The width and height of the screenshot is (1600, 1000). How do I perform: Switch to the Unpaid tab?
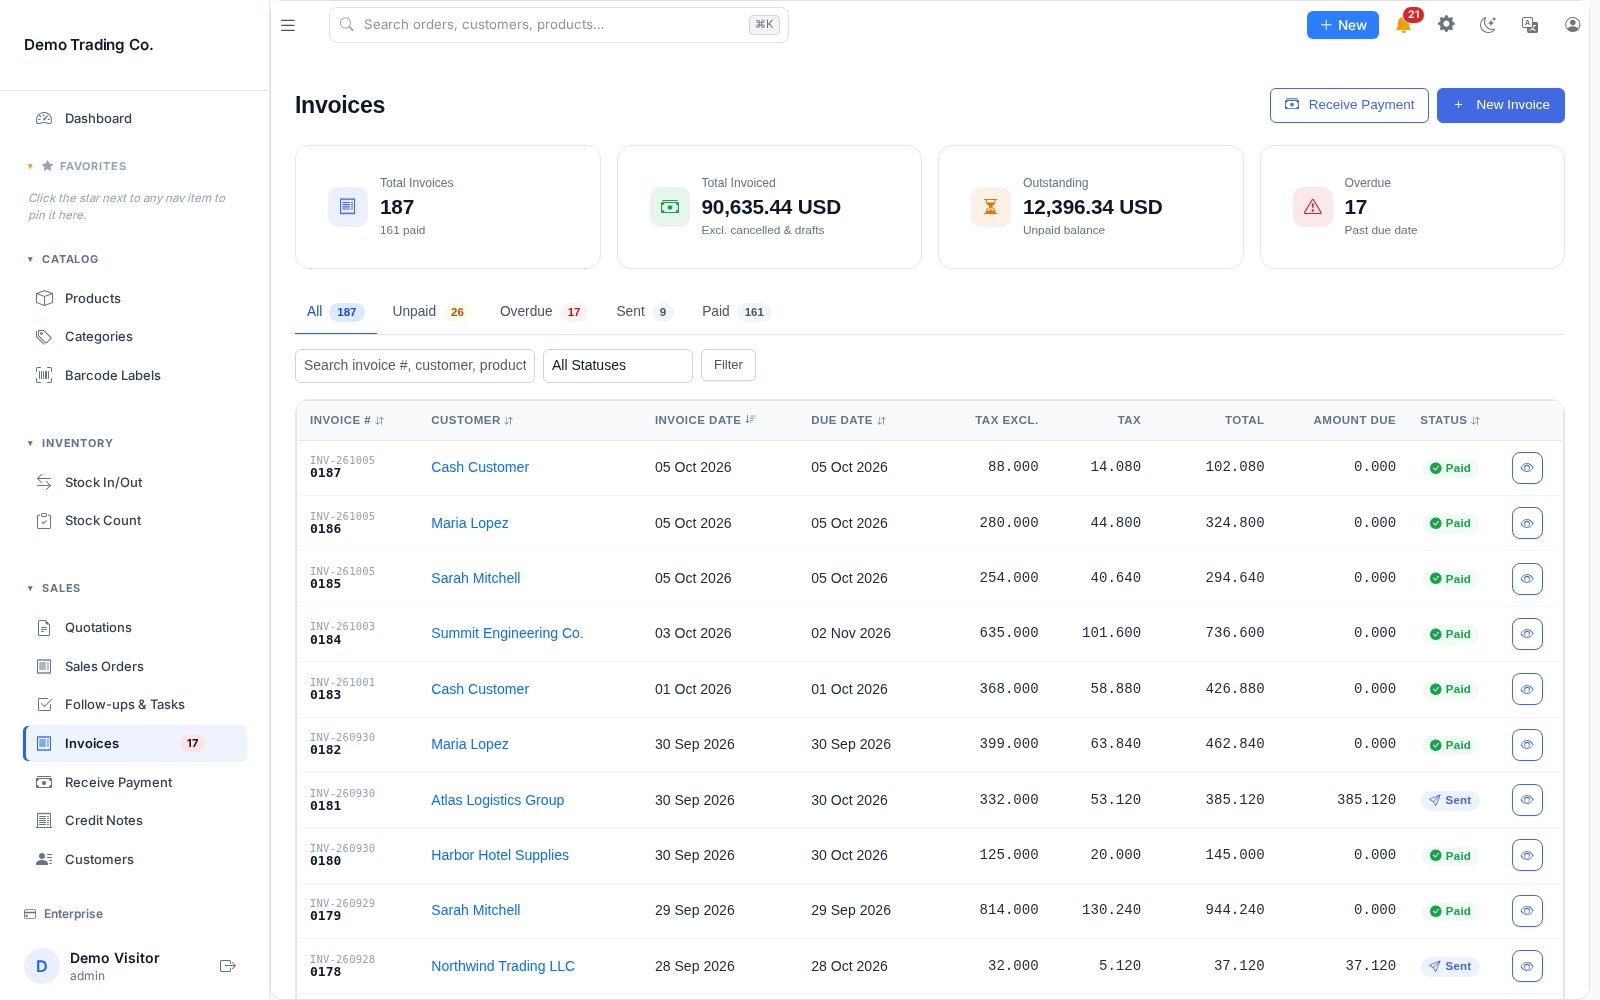(x=429, y=312)
